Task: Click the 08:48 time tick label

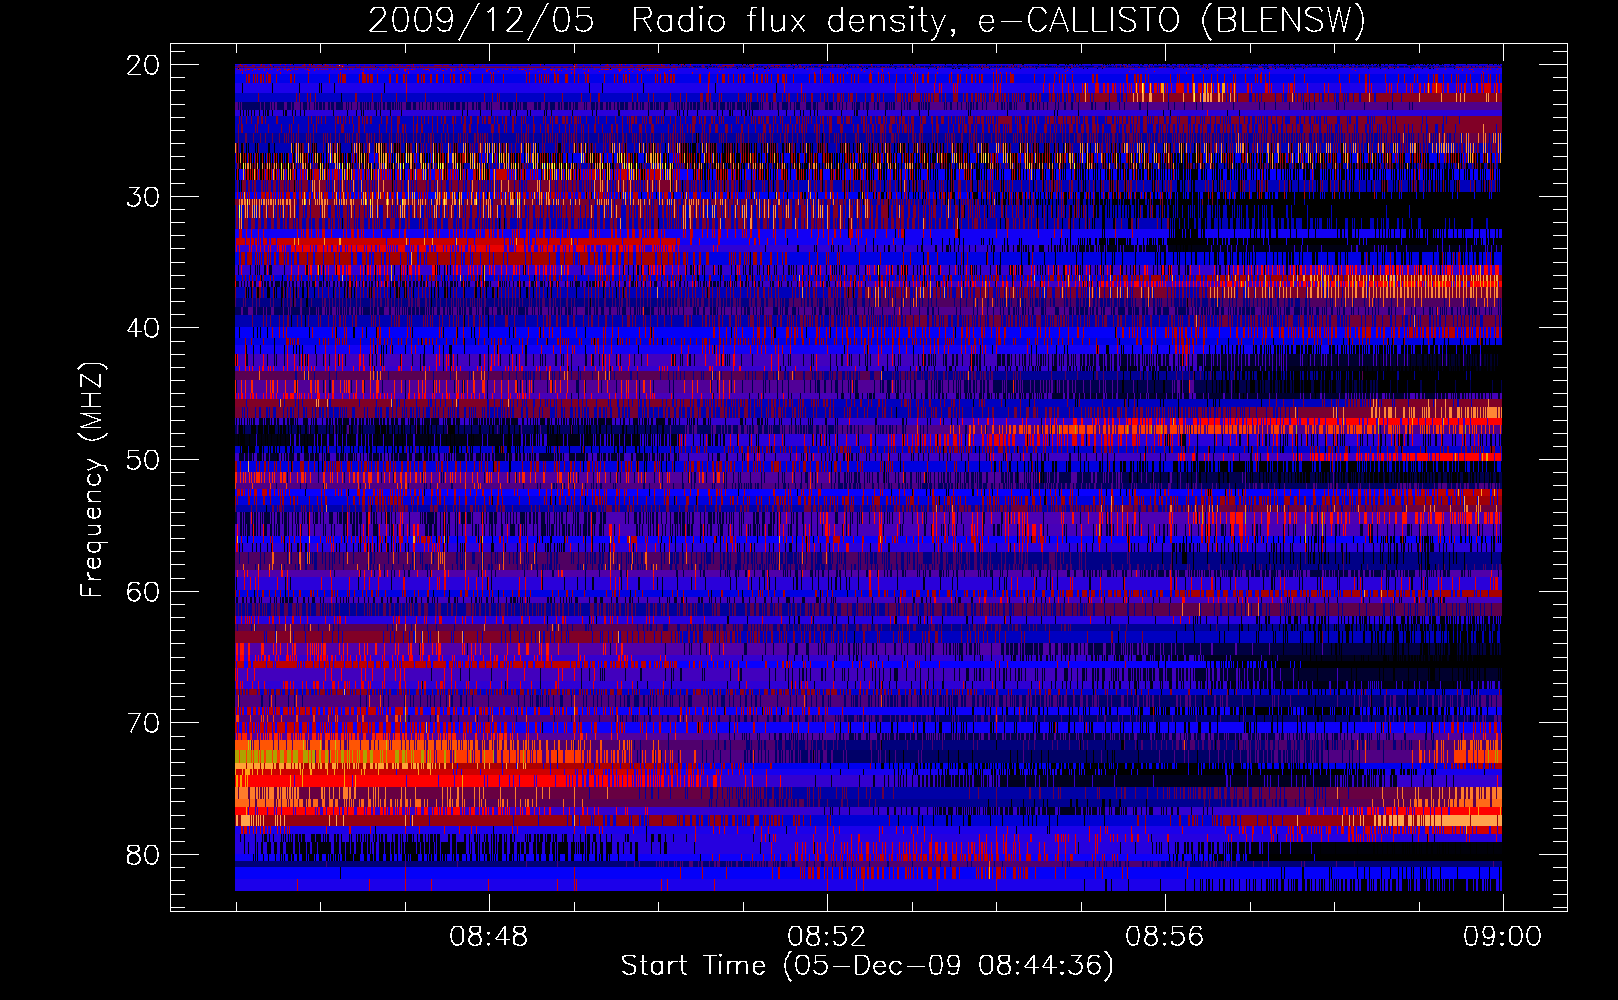Action: click(489, 937)
